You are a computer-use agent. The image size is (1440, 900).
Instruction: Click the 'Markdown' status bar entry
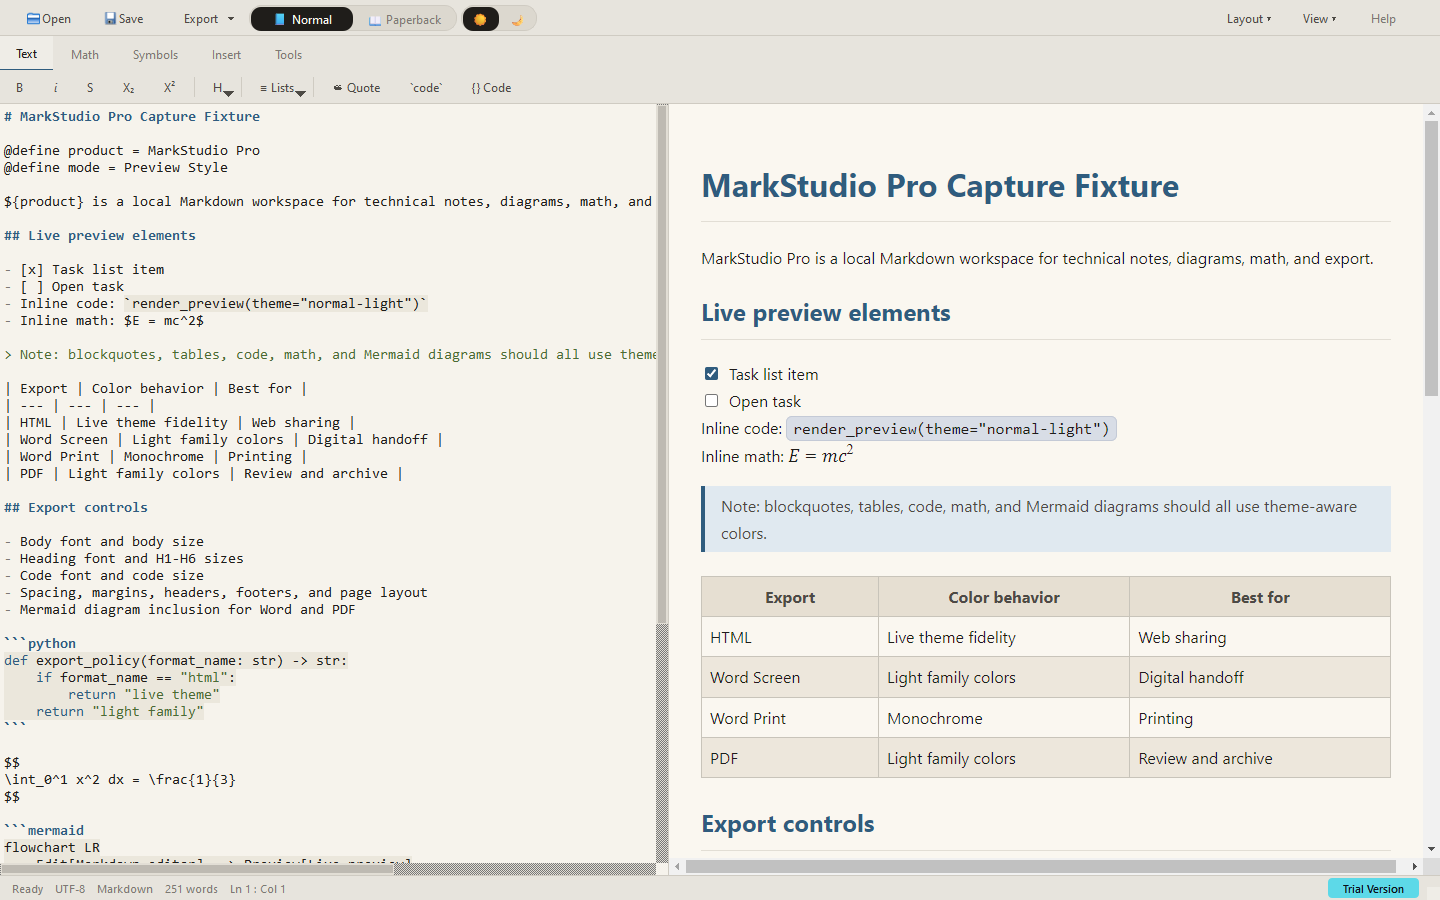(125, 889)
